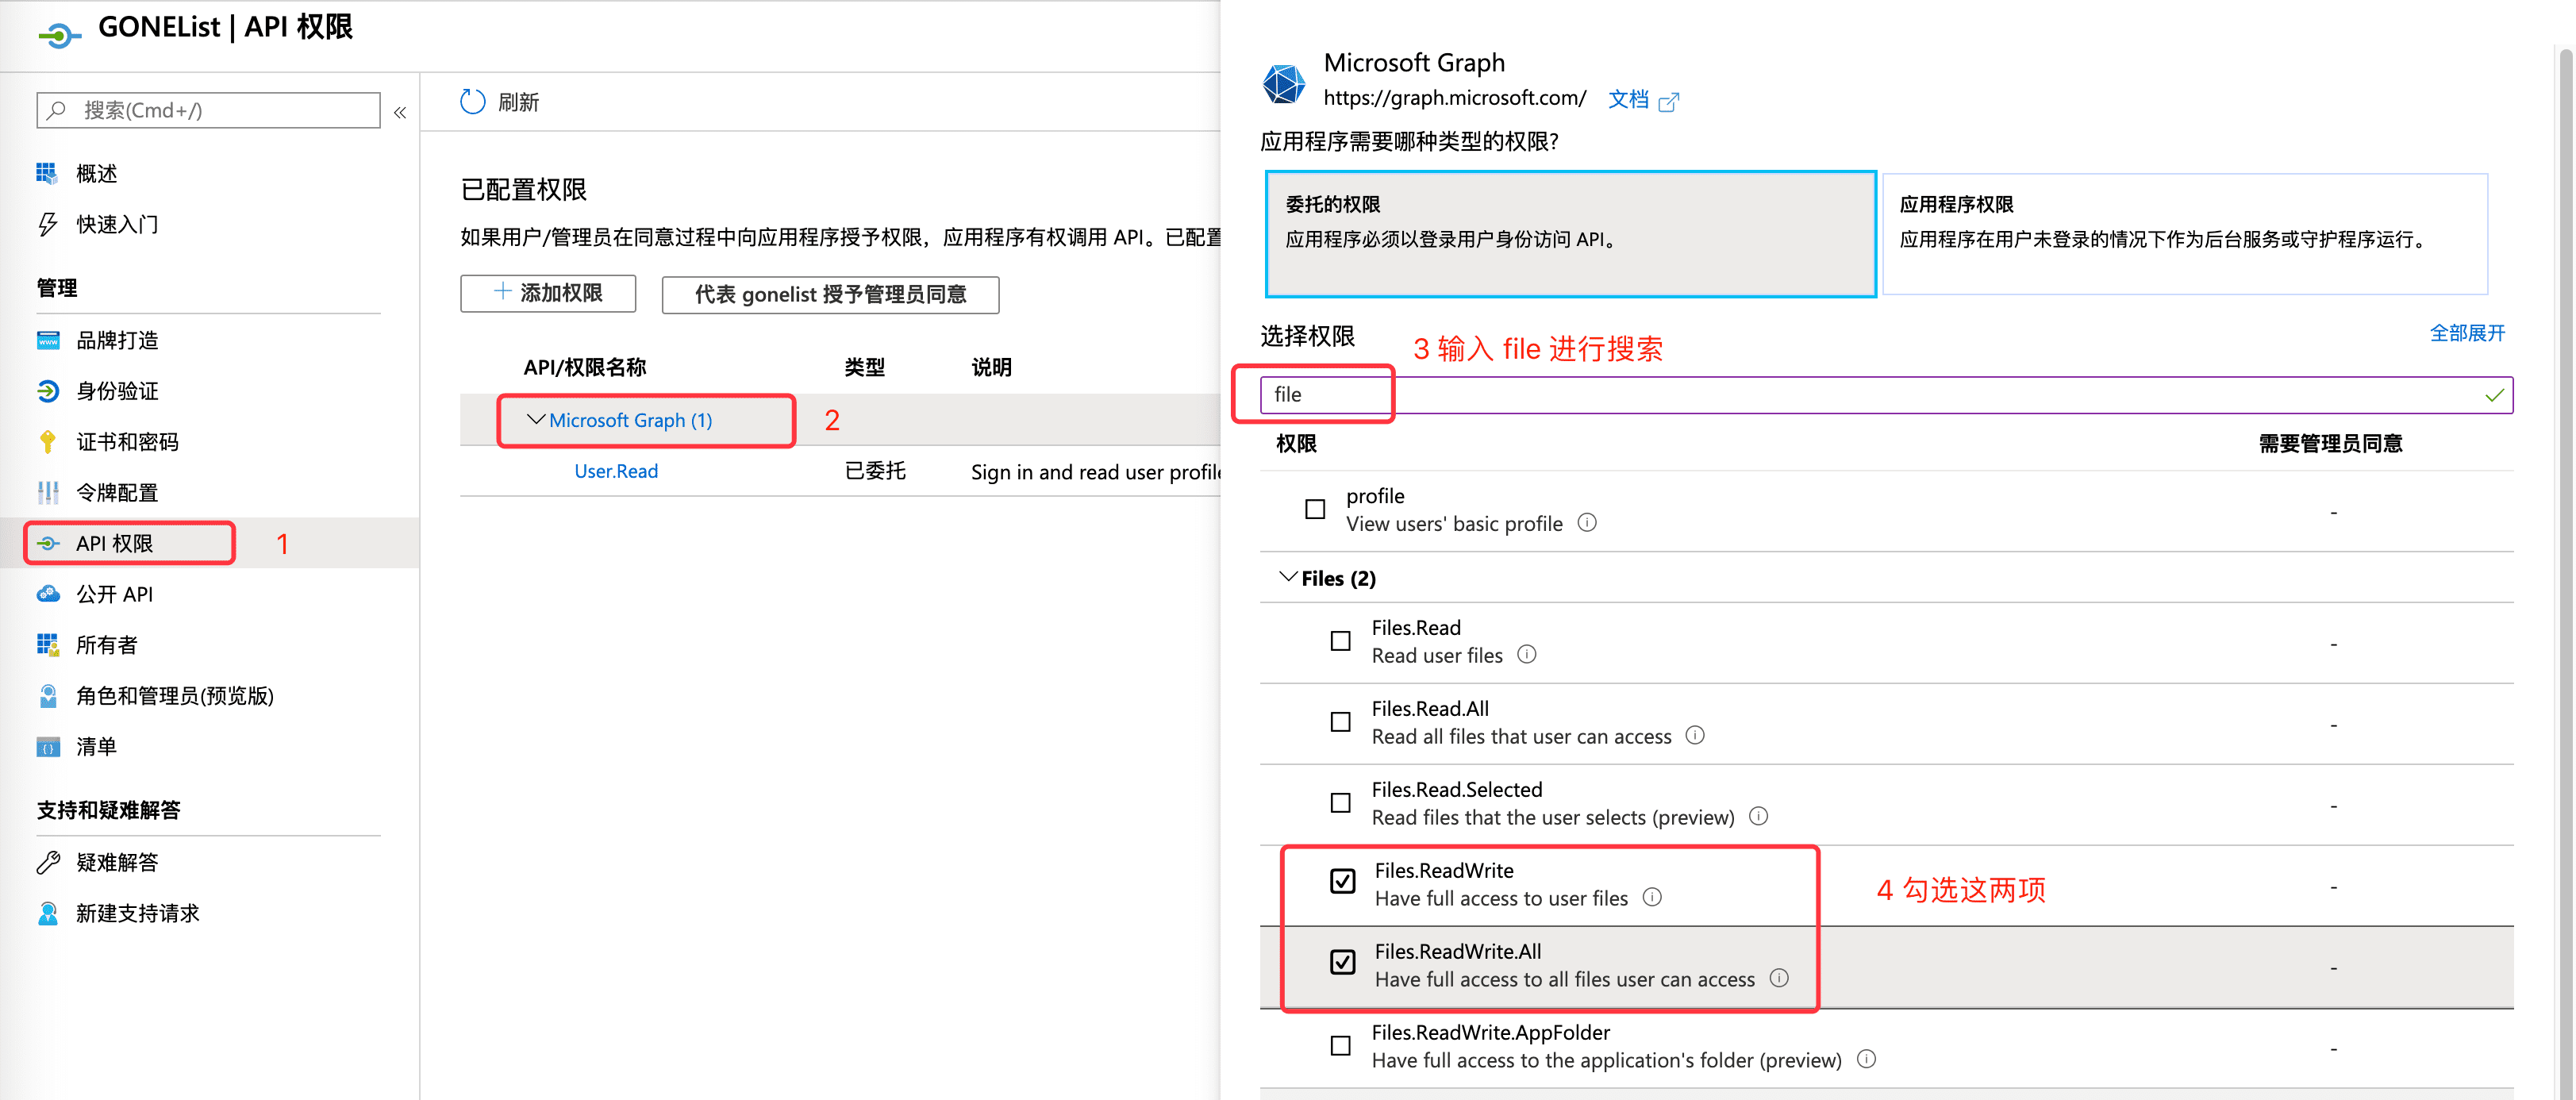Screen dimensions: 2576x1100
Task: Collapse sidebar using double-chevron icon
Action: (x=400, y=112)
